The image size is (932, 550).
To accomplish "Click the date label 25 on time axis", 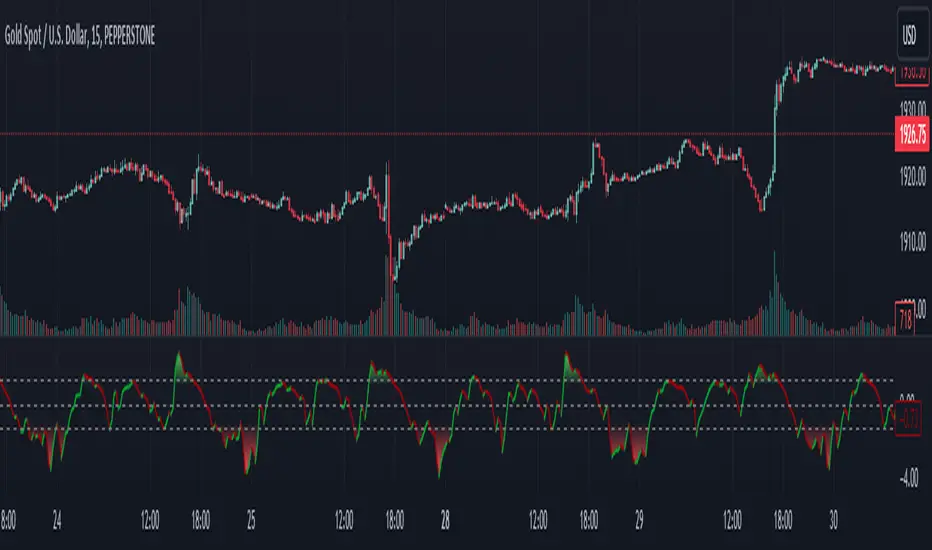I will click(x=251, y=520).
